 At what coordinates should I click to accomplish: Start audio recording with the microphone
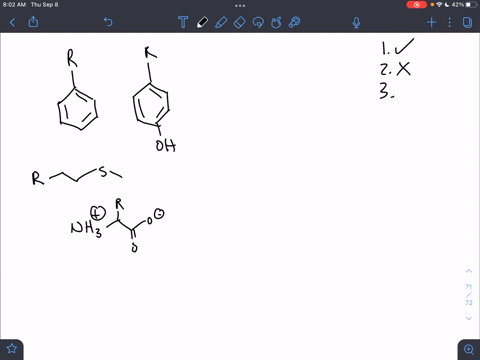(x=356, y=22)
